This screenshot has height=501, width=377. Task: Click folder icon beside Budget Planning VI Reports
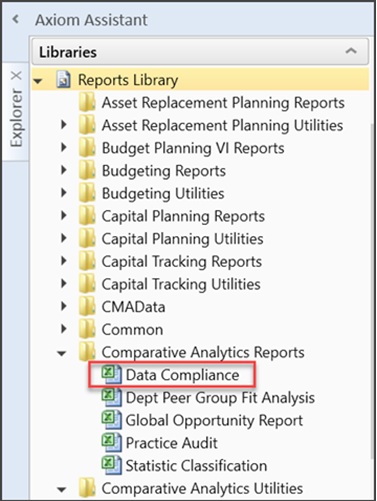tap(87, 148)
